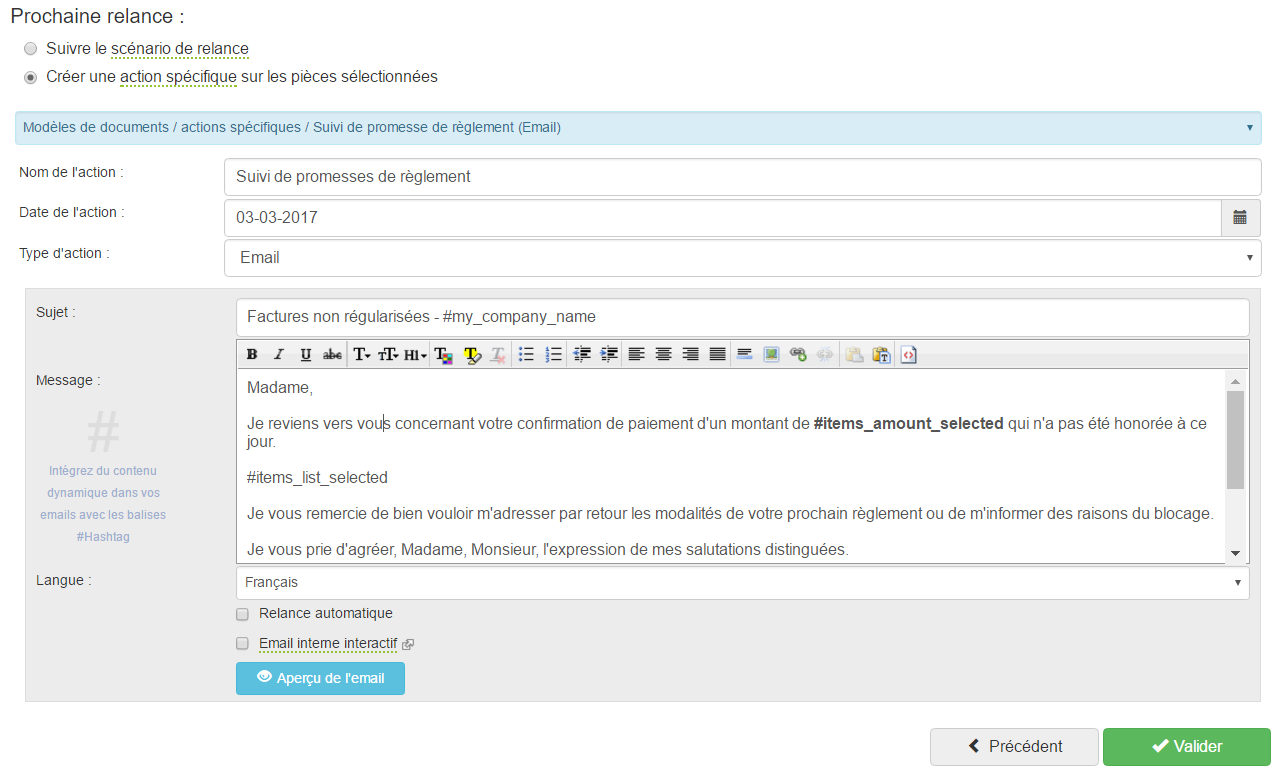The width and height of the screenshot is (1280, 774).
Task: Click the scénario de relance link
Action: [180, 49]
